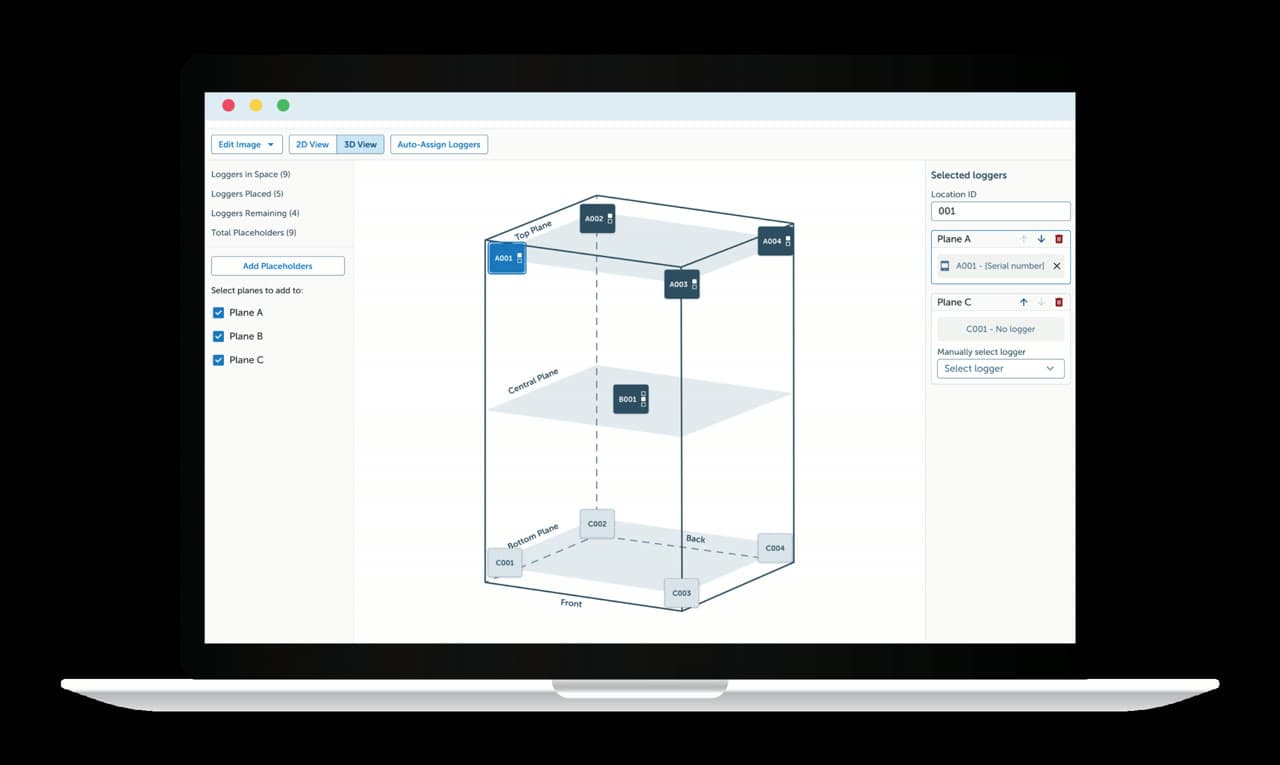Viewport: 1280px width, 765px height.
Task: Remove the A001 serial number assignment
Action: (x=1056, y=266)
